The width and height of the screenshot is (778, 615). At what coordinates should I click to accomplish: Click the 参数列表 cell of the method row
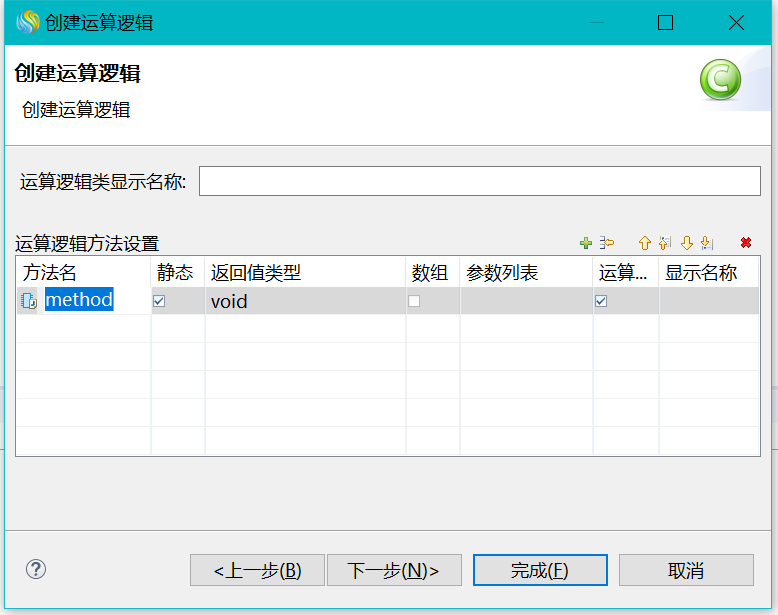coord(525,301)
